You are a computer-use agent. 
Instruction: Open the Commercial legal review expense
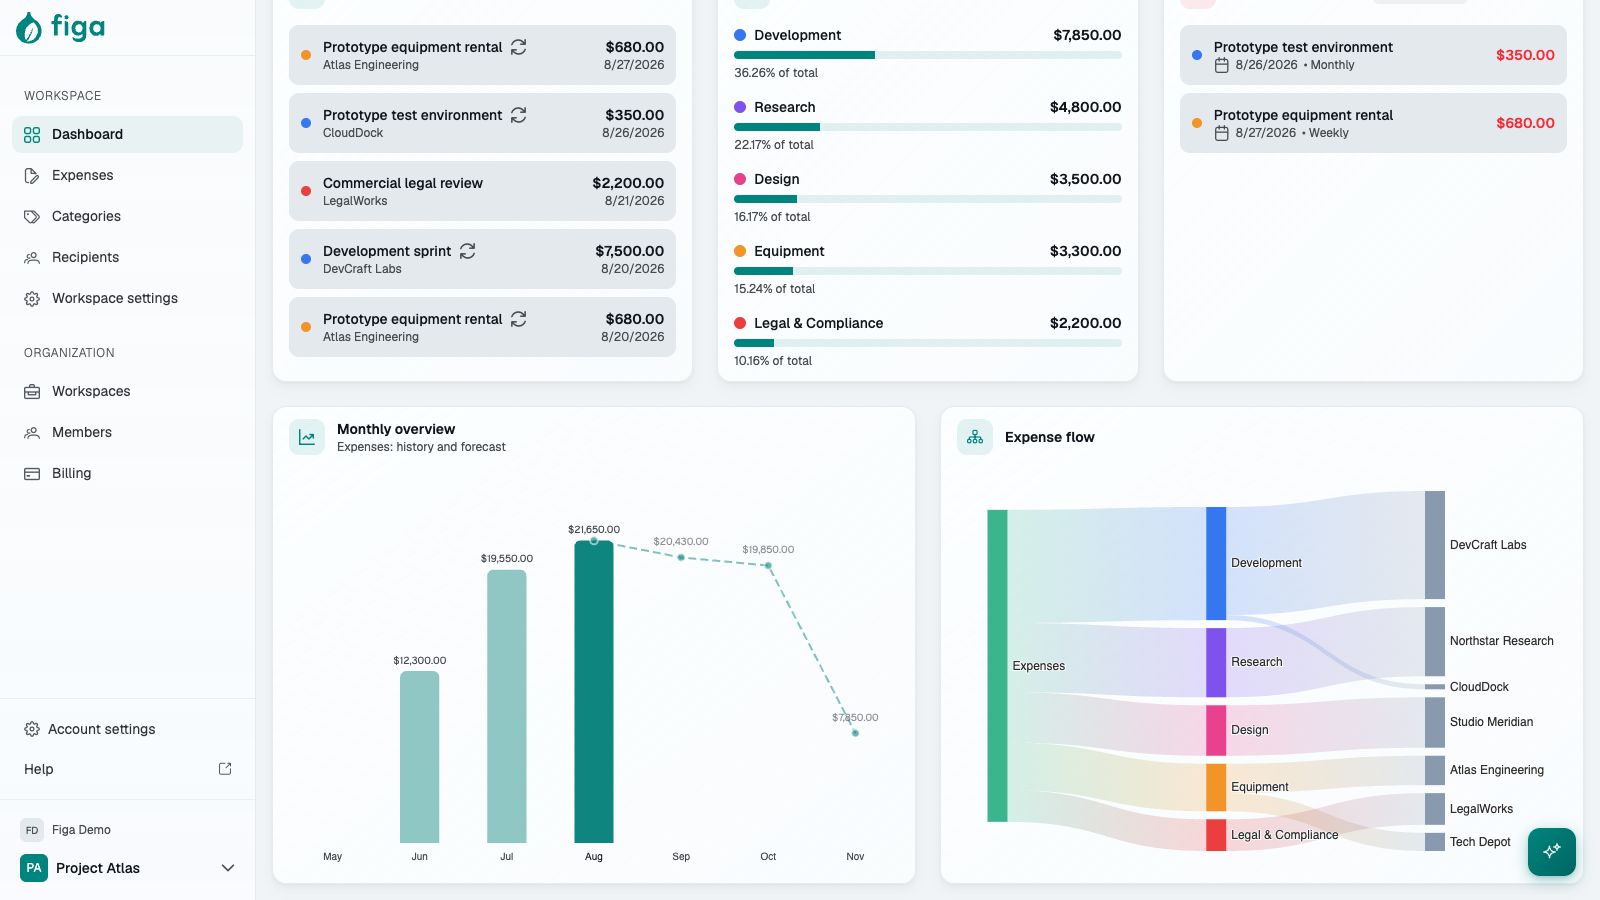(482, 191)
